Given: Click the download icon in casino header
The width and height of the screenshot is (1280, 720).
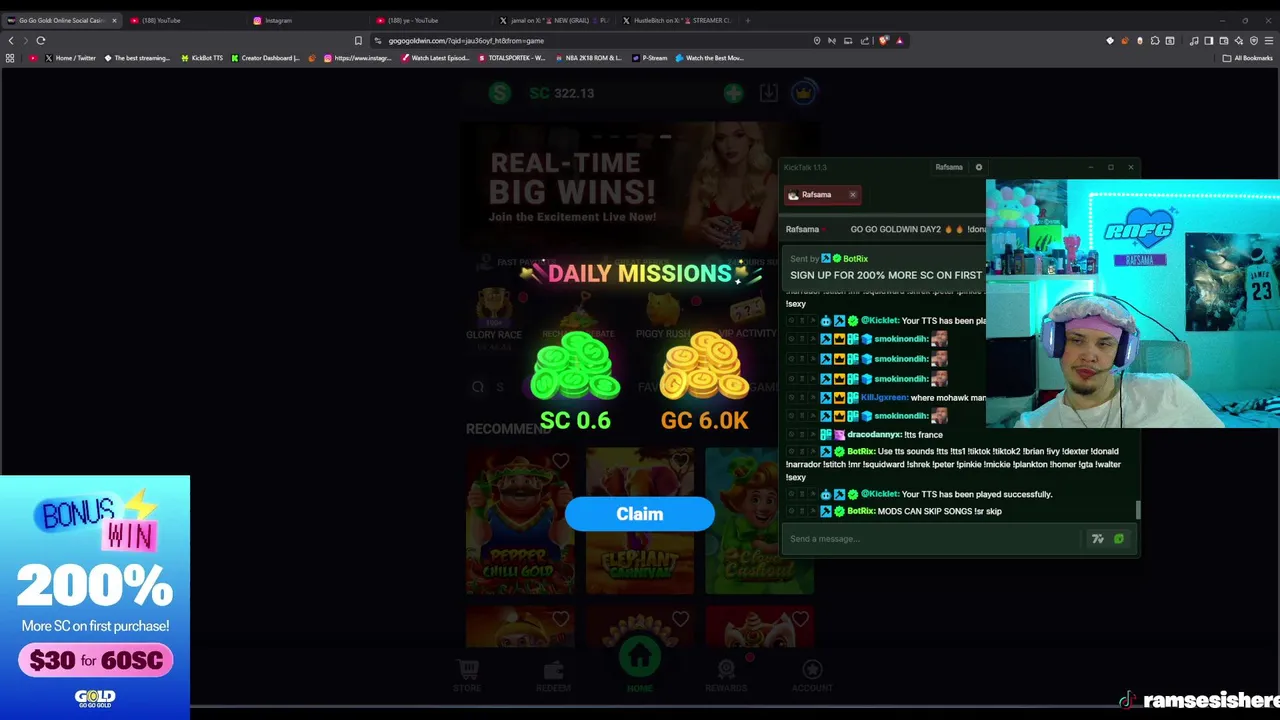Looking at the screenshot, I should [x=768, y=93].
